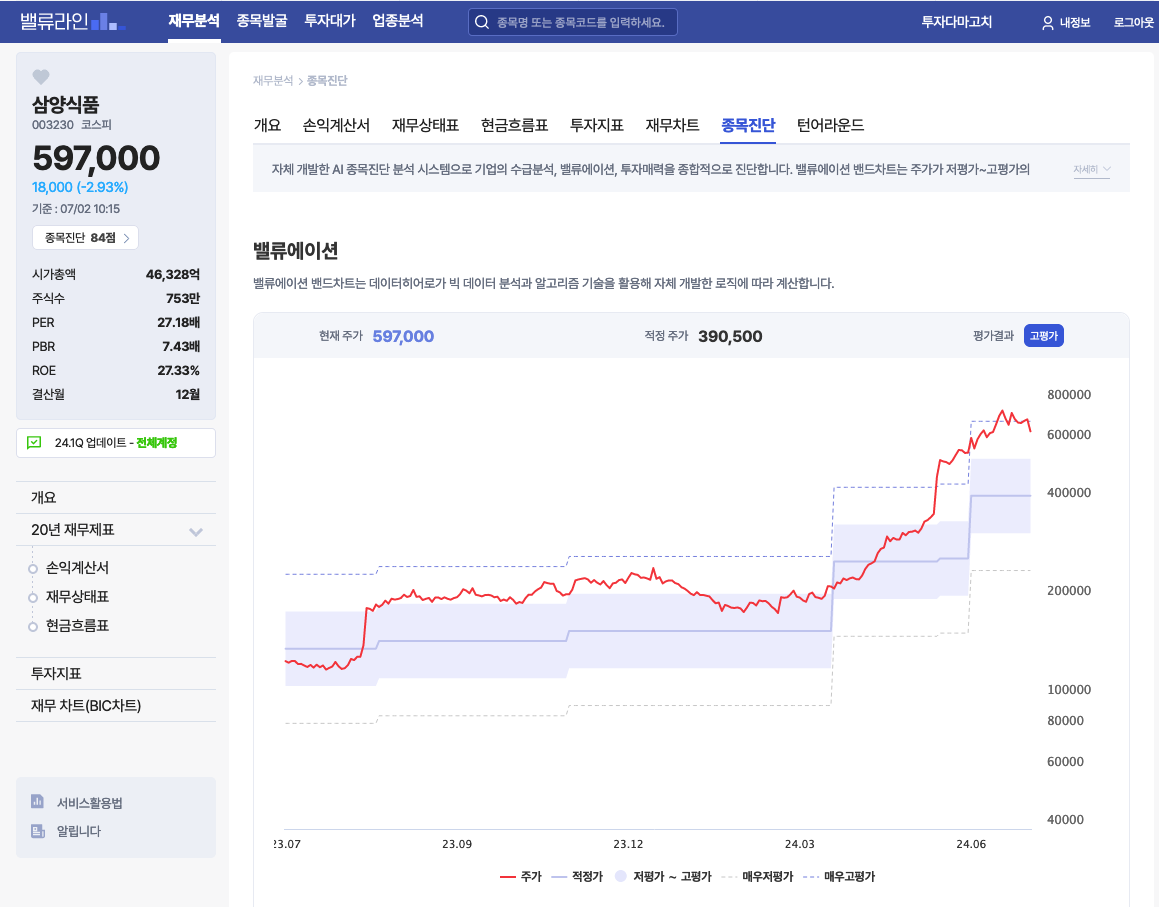Click the 18,000 (-2.93%) price change text

[x=80, y=187]
